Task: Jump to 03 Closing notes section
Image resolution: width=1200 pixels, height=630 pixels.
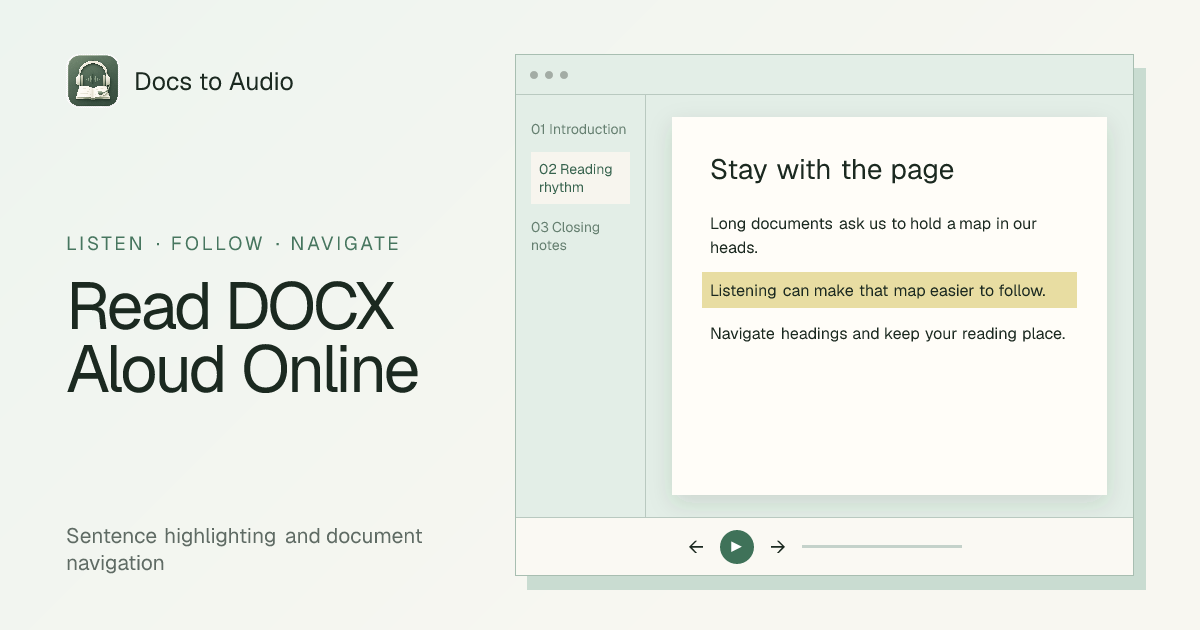Action: (566, 236)
